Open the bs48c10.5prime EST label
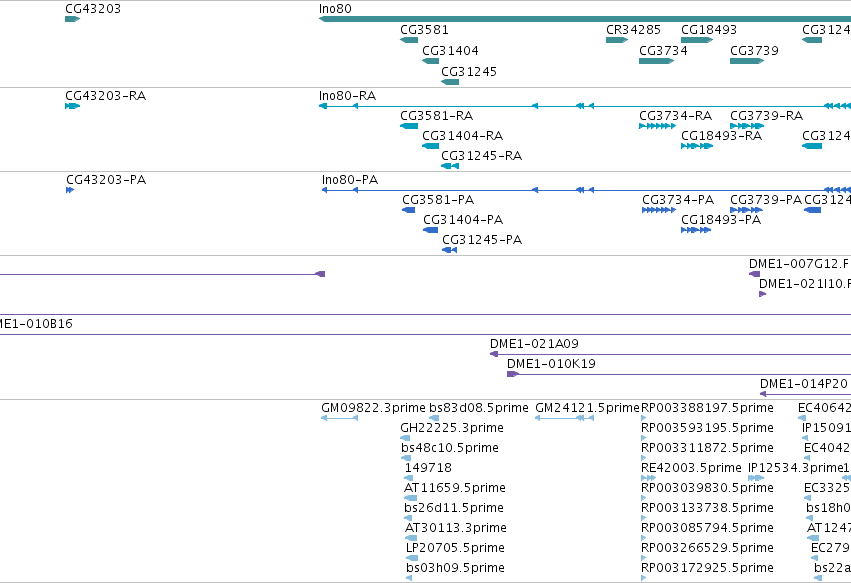This screenshot has width=851, height=583. pyautogui.click(x=450, y=448)
